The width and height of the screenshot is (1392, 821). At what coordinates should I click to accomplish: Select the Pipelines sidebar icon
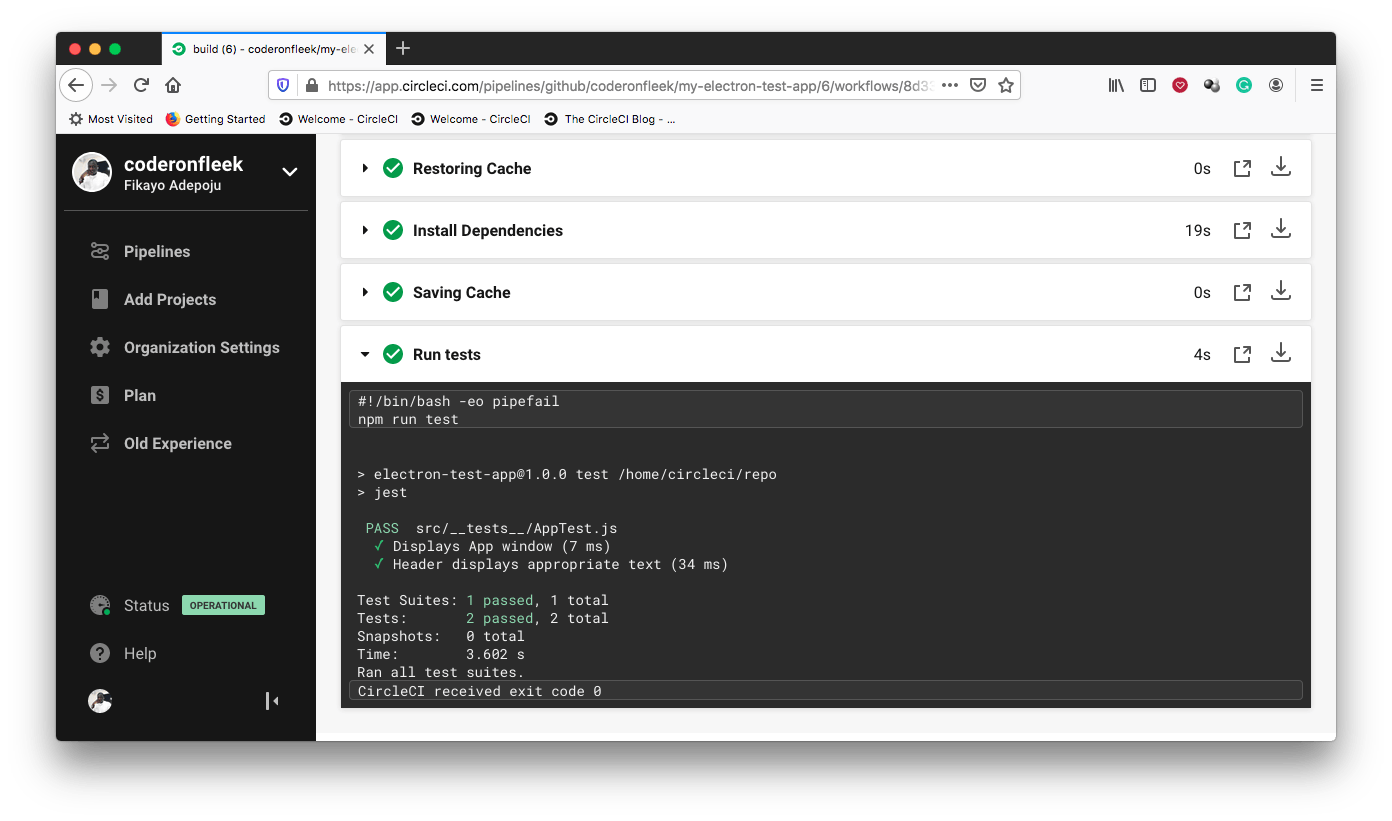tap(98, 251)
